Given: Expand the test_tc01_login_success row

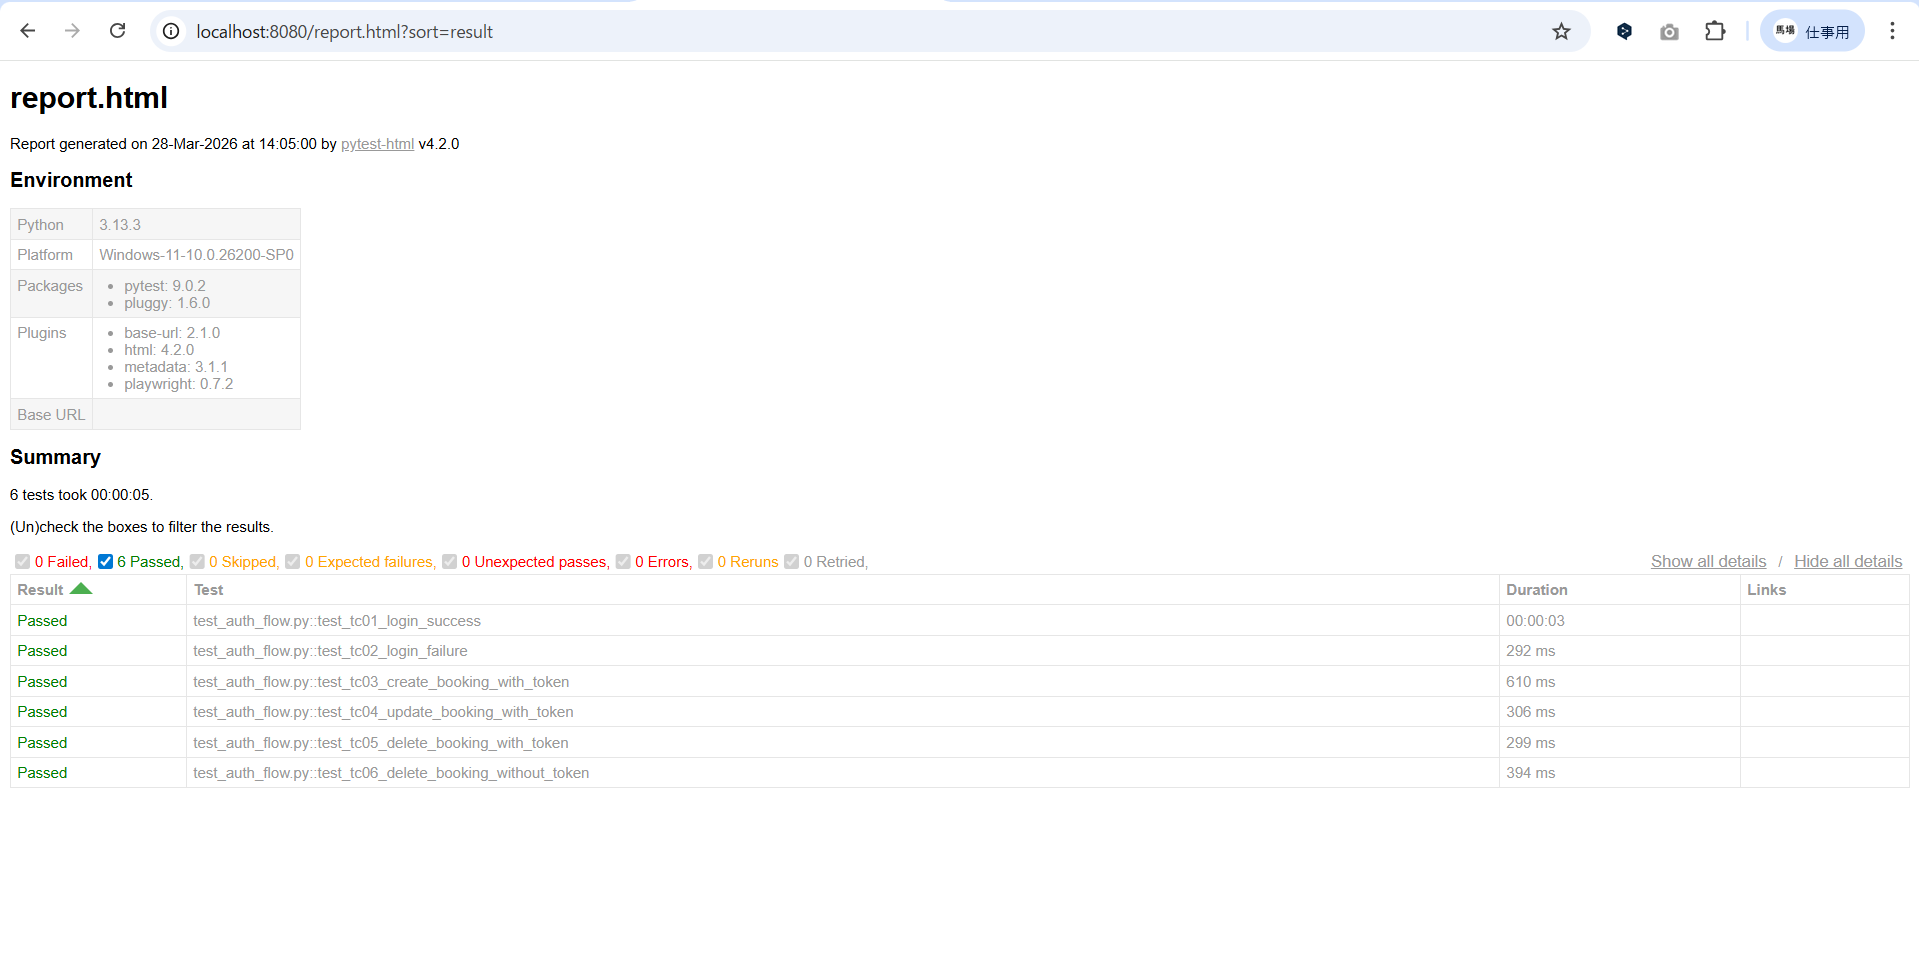Looking at the screenshot, I should click(x=336, y=621).
